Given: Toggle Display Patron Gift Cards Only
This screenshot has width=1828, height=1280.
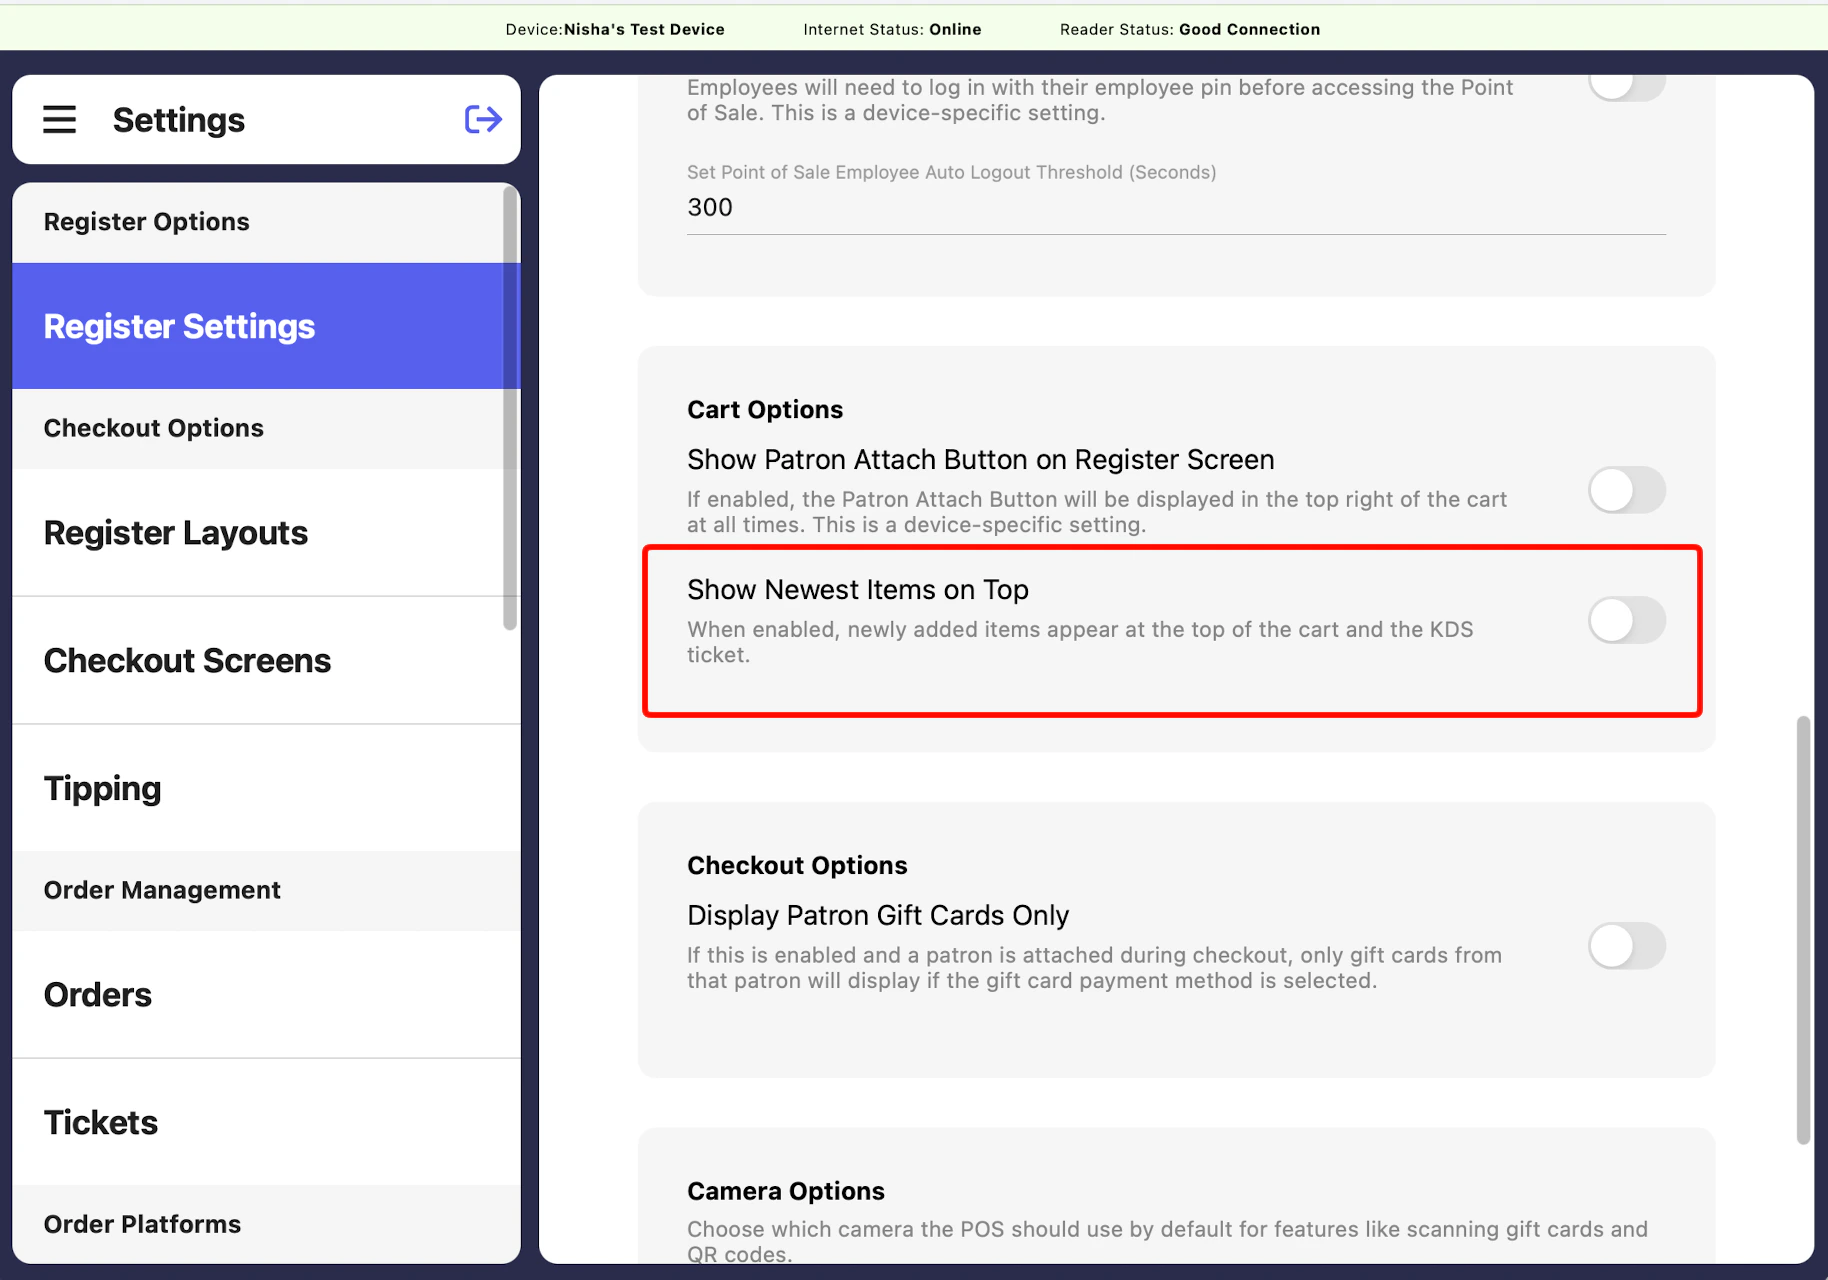Looking at the screenshot, I should pos(1627,946).
